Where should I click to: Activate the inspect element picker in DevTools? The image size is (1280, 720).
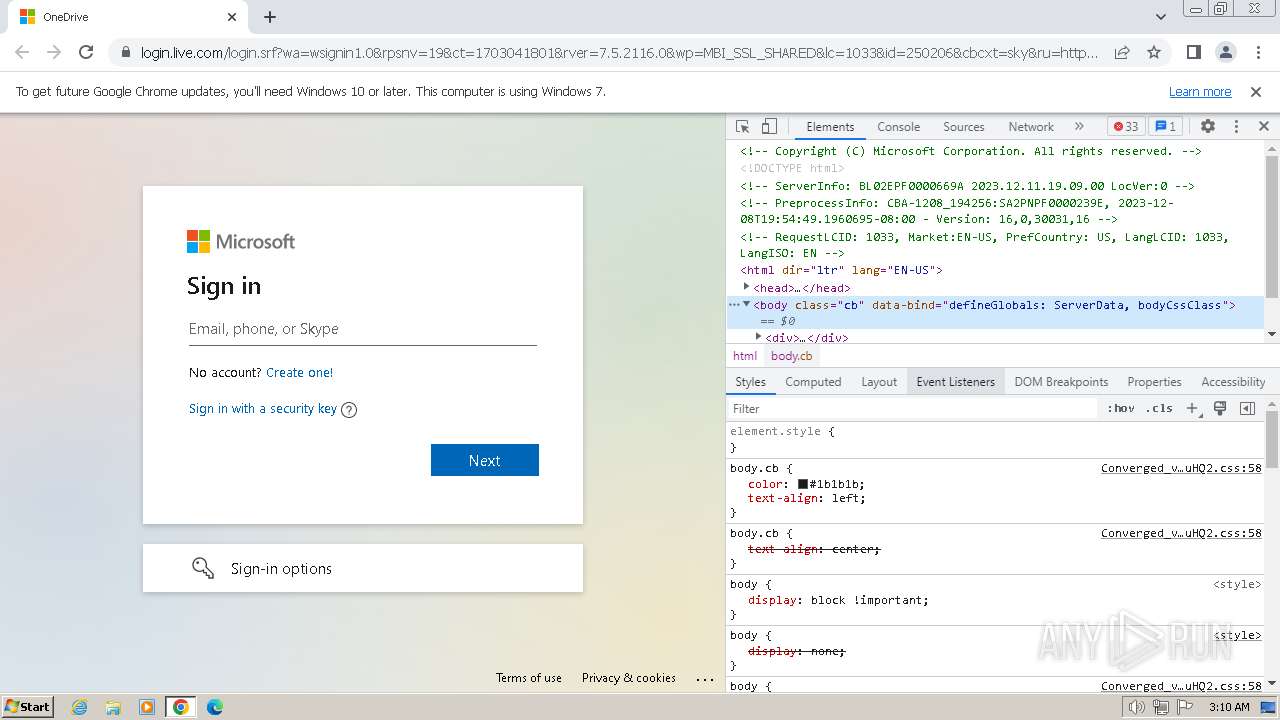(x=742, y=127)
